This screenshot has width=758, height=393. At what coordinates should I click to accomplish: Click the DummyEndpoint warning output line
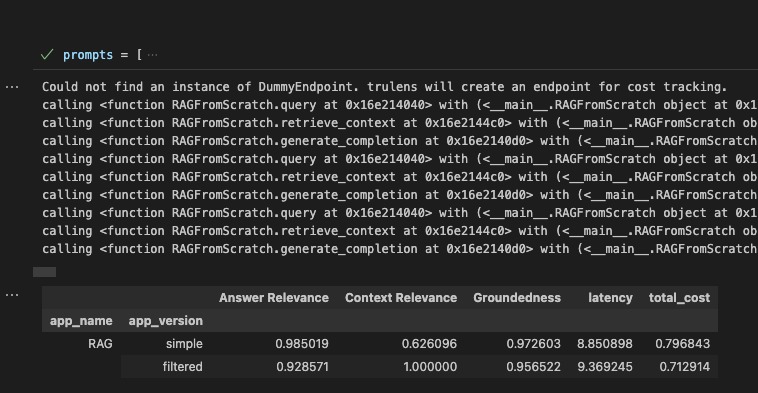tap(384, 87)
